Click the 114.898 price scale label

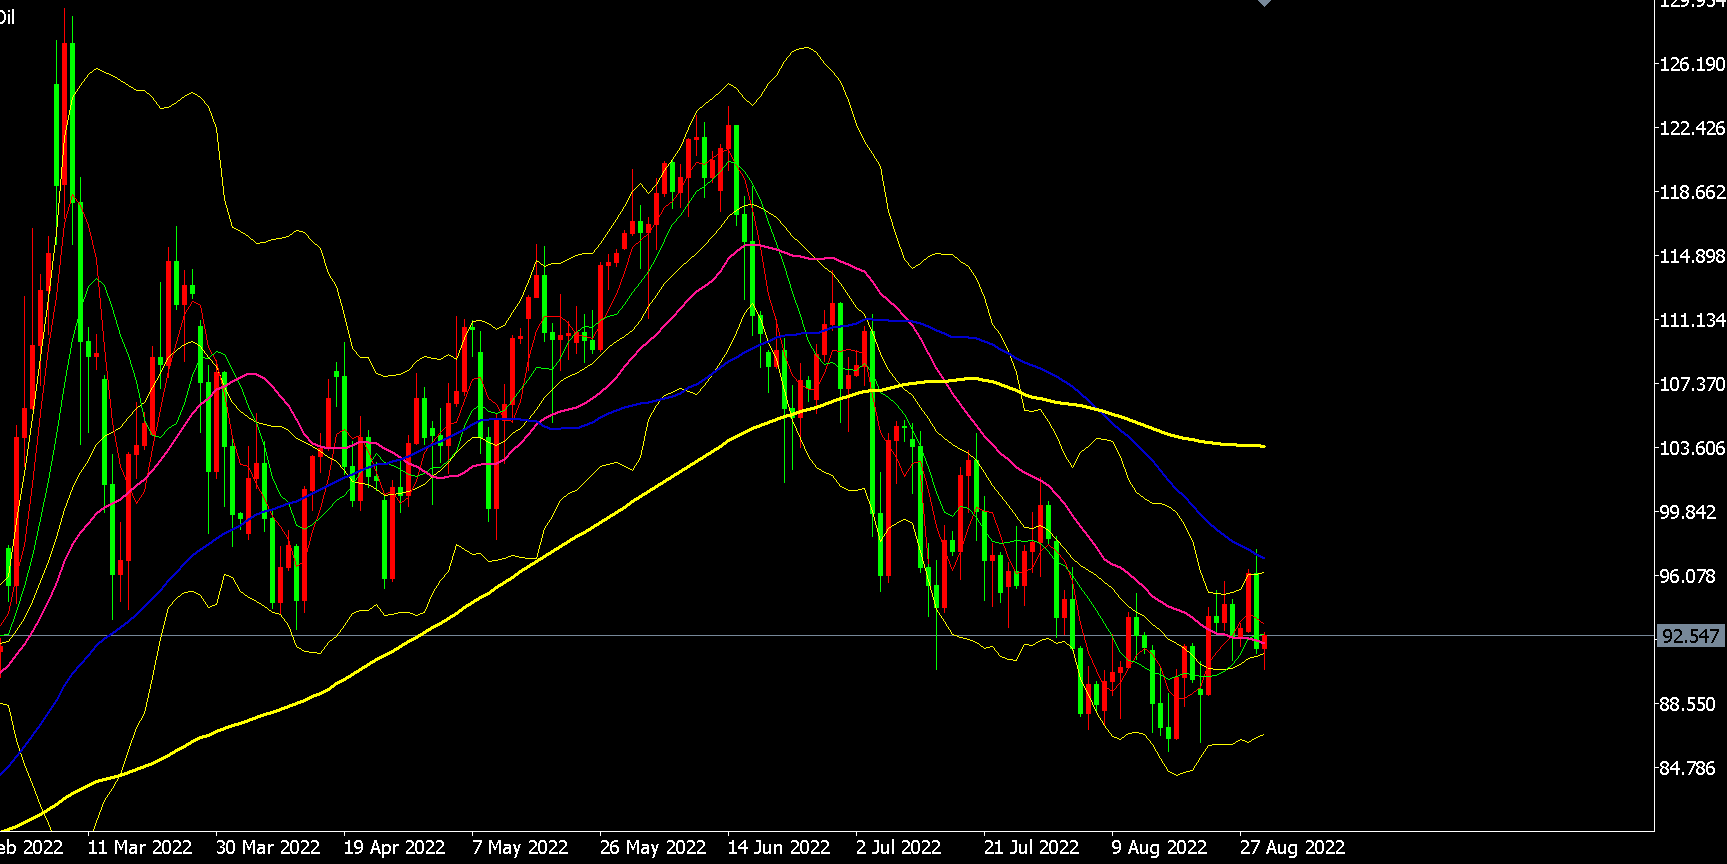point(1692,256)
